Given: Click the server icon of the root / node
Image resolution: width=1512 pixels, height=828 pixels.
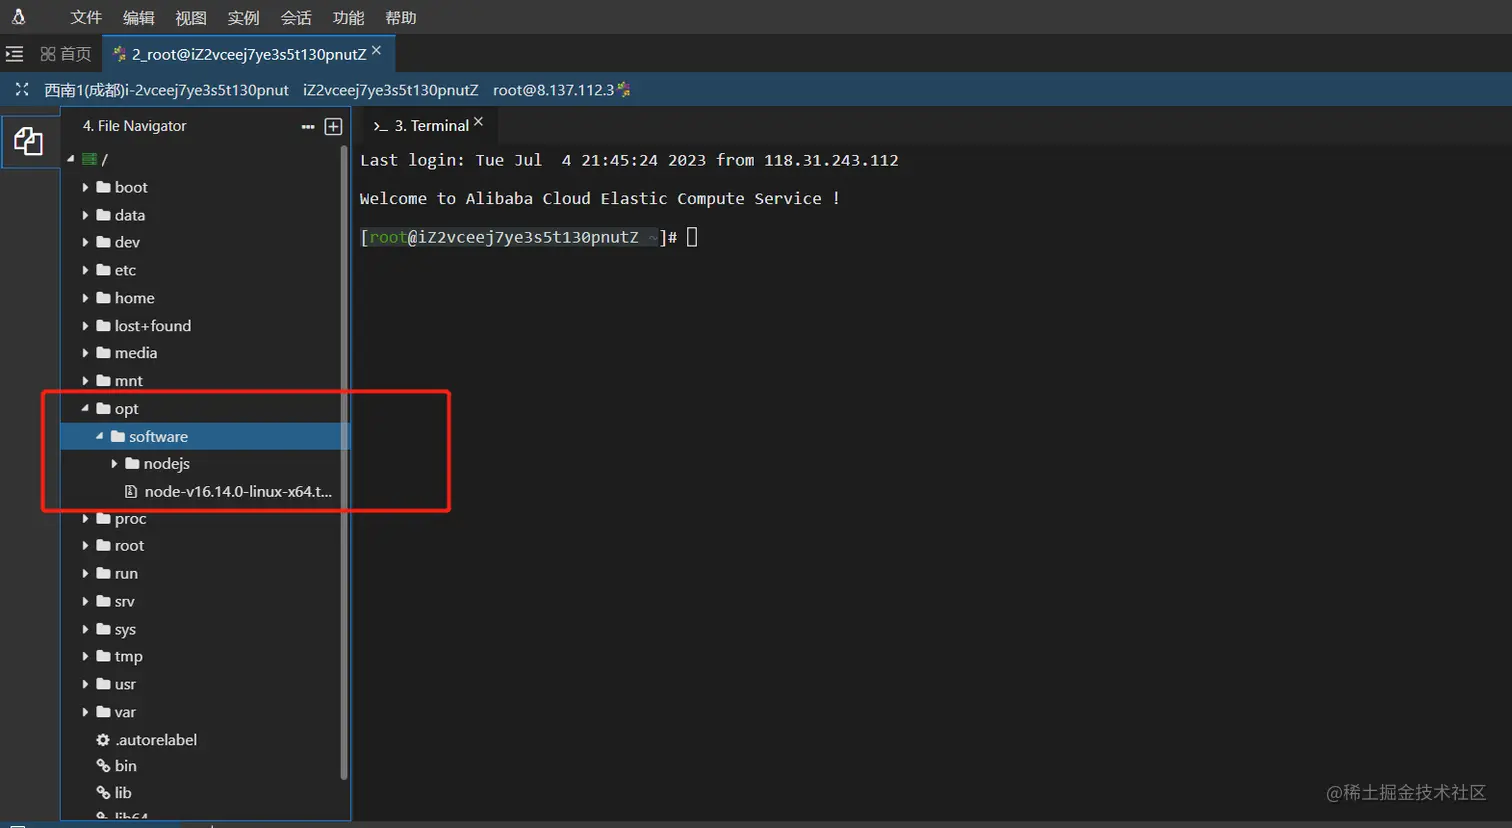Looking at the screenshot, I should click(89, 159).
